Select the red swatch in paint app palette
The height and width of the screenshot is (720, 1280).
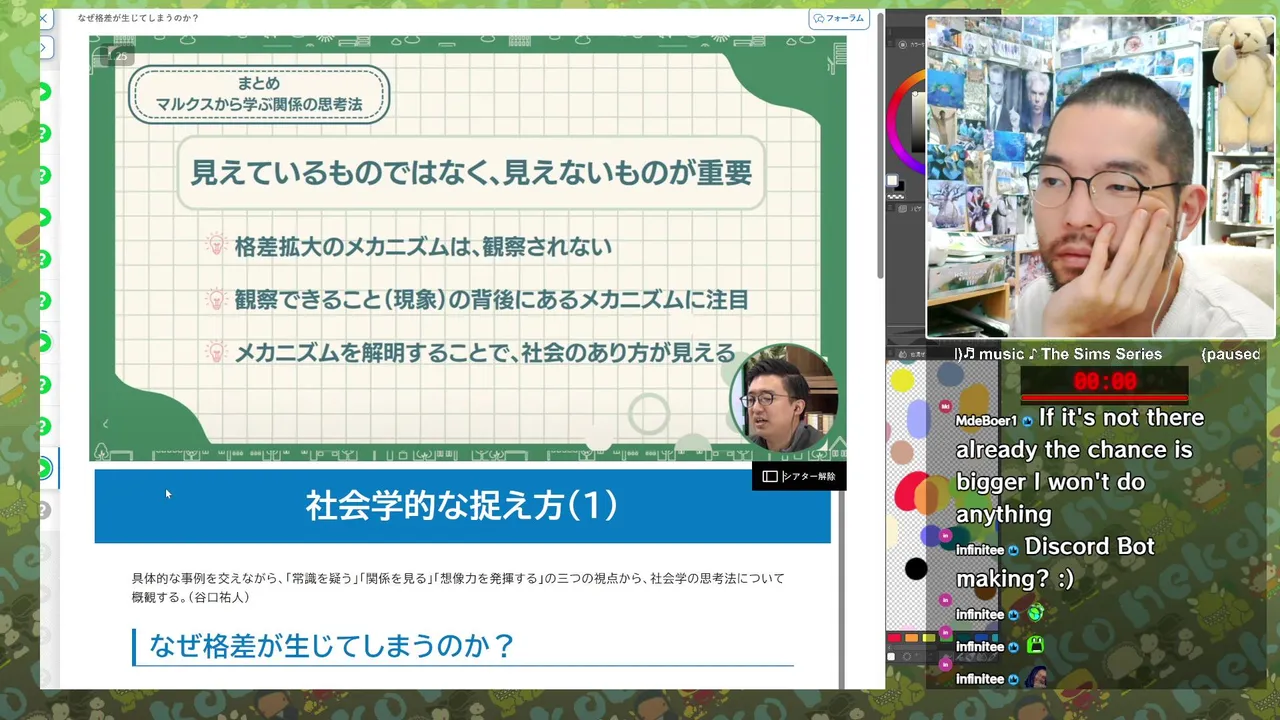[x=894, y=638]
